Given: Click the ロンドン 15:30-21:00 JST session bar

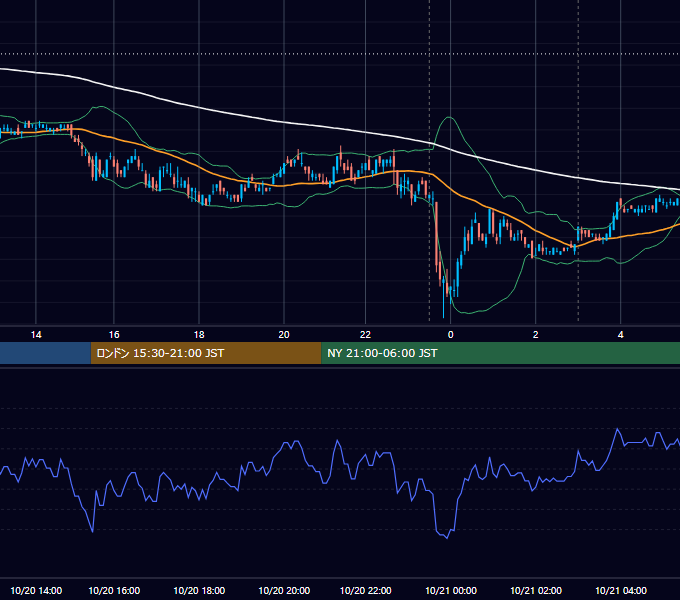Looking at the screenshot, I should coord(206,353).
